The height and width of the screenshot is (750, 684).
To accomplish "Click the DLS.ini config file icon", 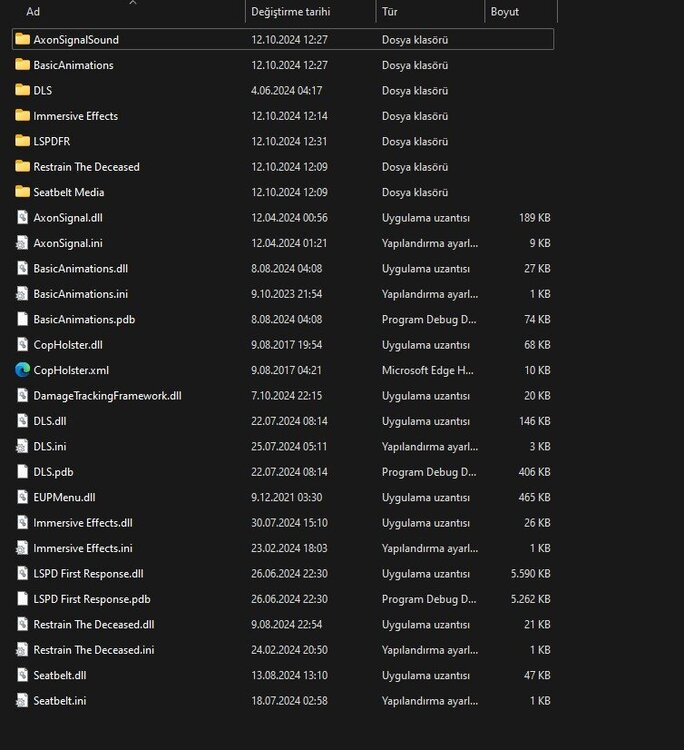I will point(22,446).
